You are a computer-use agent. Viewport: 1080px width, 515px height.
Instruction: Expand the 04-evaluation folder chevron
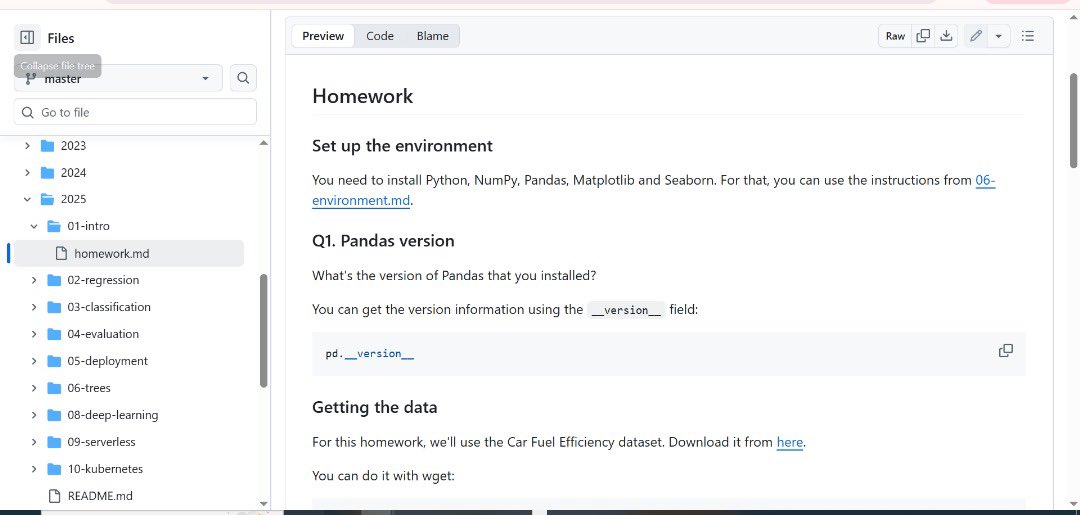tap(34, 334)
